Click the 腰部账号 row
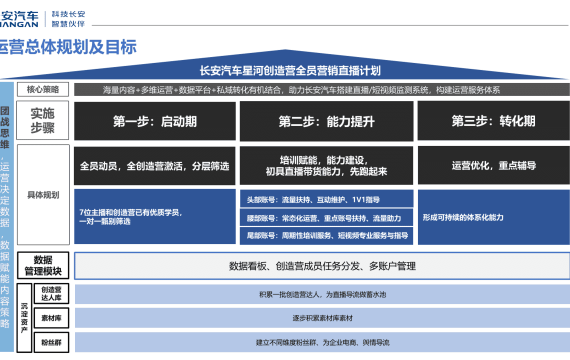This screenshot has width=570, height=360. click(x=326, y=217)
